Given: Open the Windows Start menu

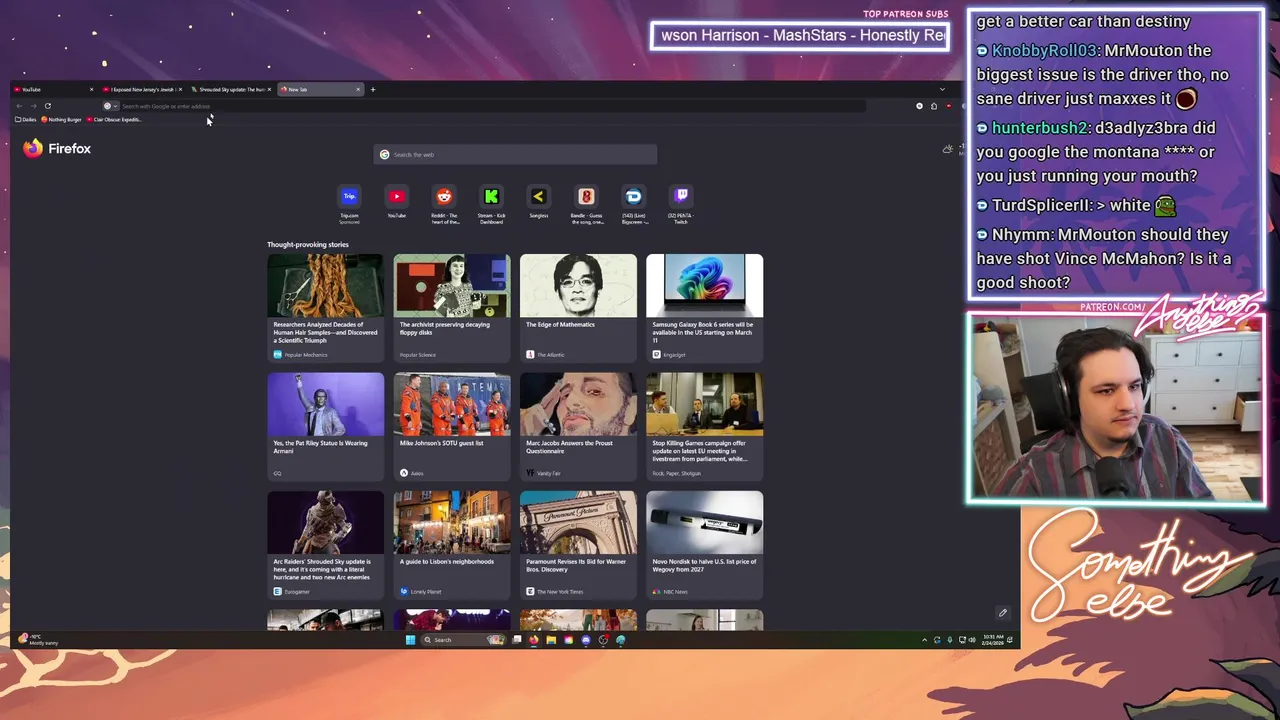Looking at the screenshot, I should [410, 640].
